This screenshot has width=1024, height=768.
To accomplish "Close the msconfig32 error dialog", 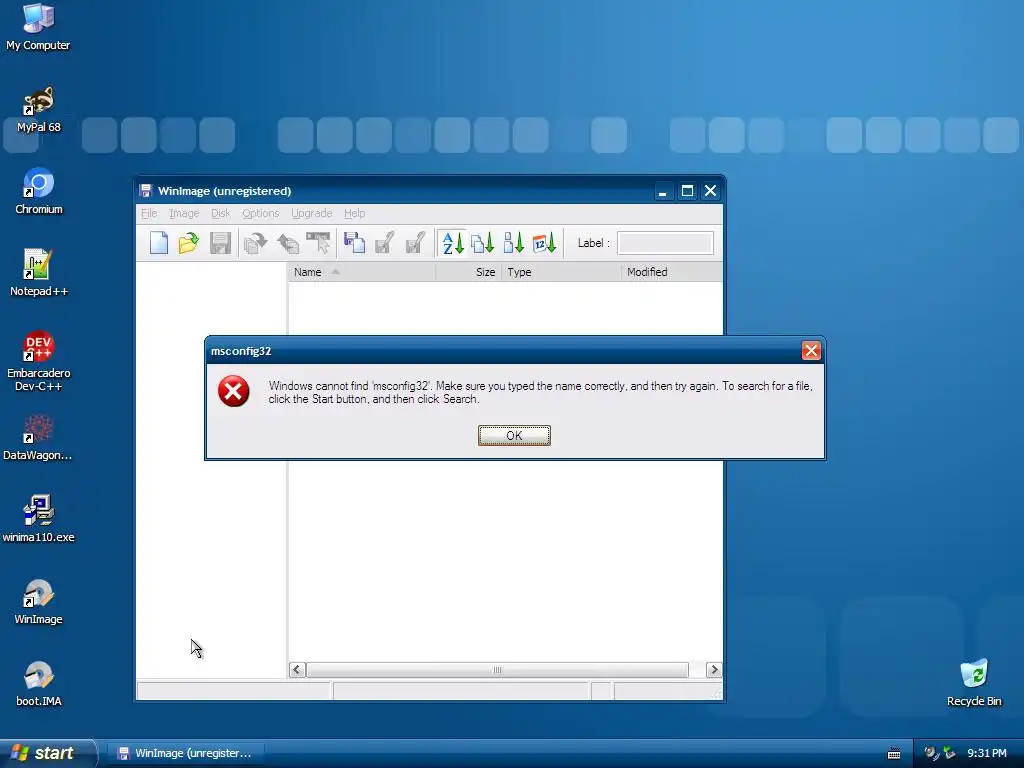I will pos(811,351).
